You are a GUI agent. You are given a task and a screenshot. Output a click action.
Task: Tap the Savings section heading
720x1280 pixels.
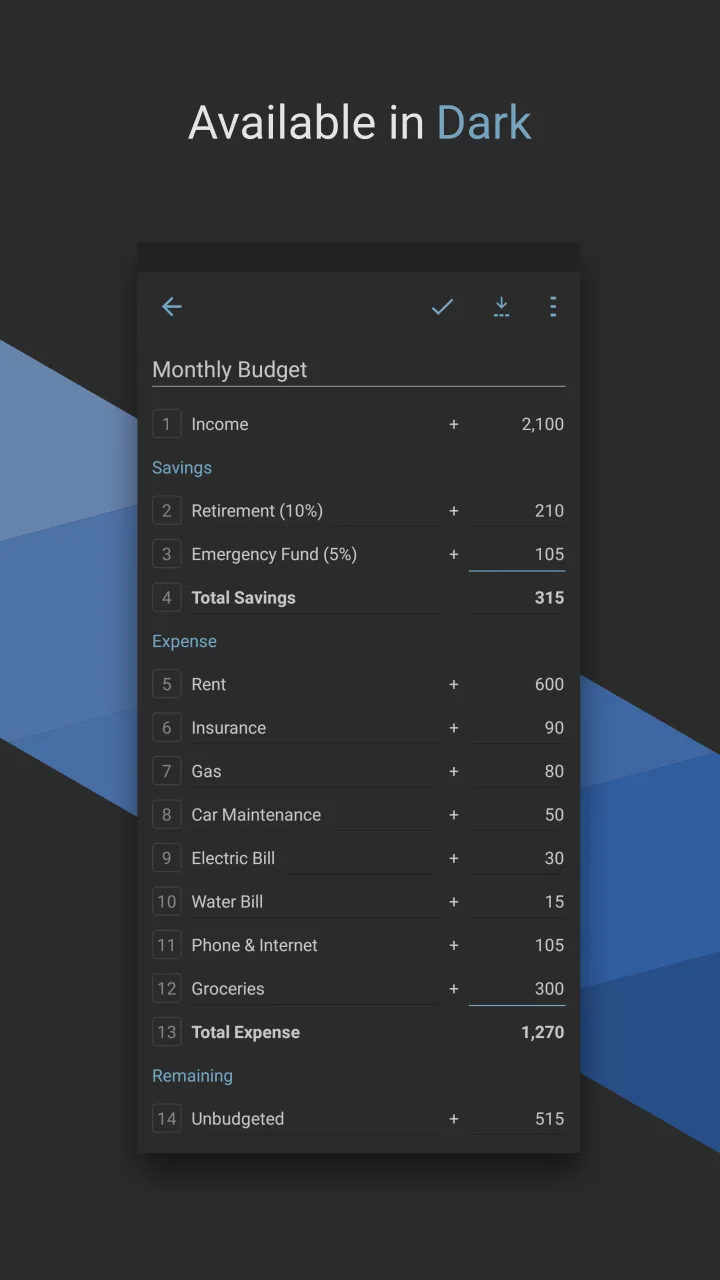click(x=182, y=468)
